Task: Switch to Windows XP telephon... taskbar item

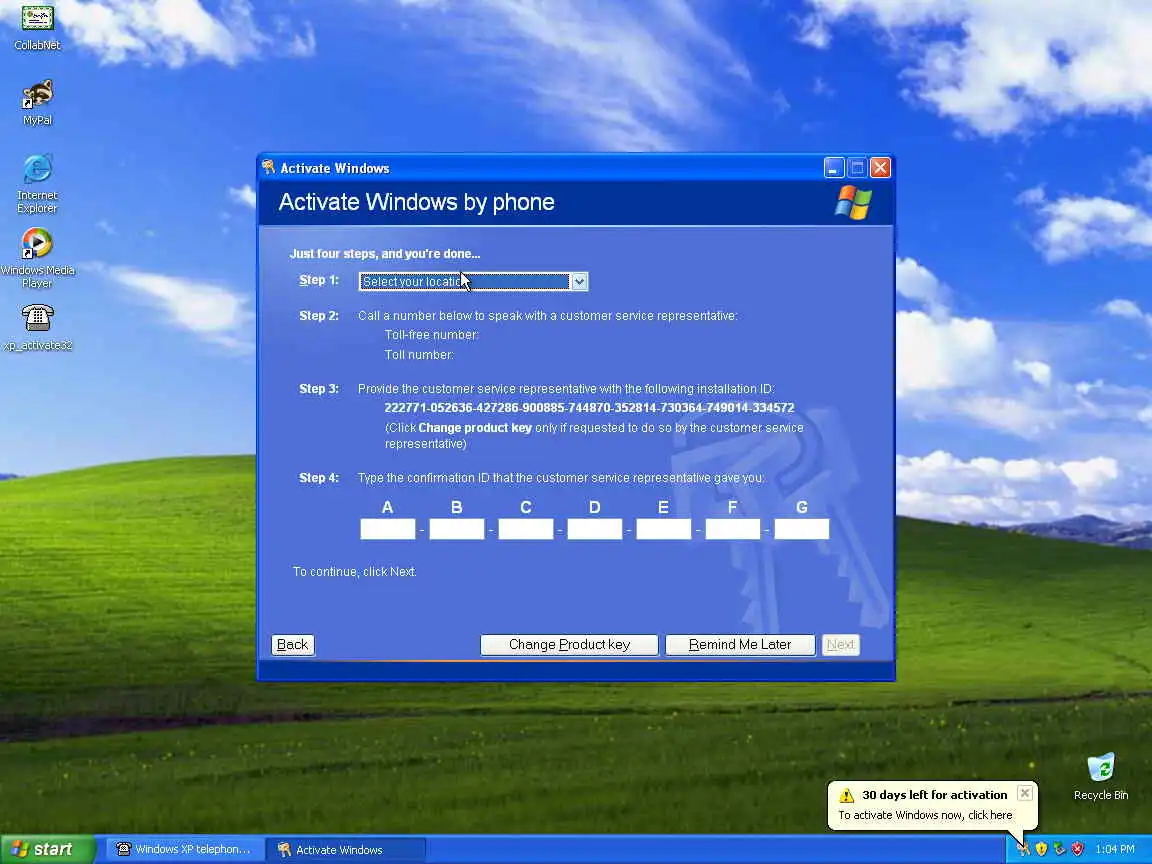Action: pos(184,849)
